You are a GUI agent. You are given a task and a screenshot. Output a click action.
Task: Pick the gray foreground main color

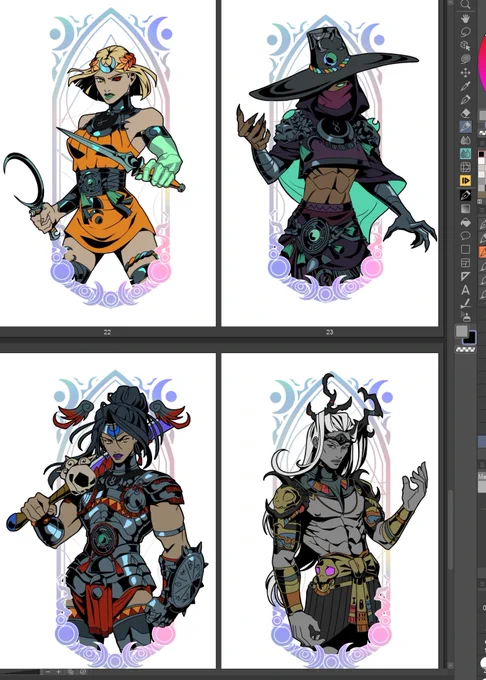[462, 332]
